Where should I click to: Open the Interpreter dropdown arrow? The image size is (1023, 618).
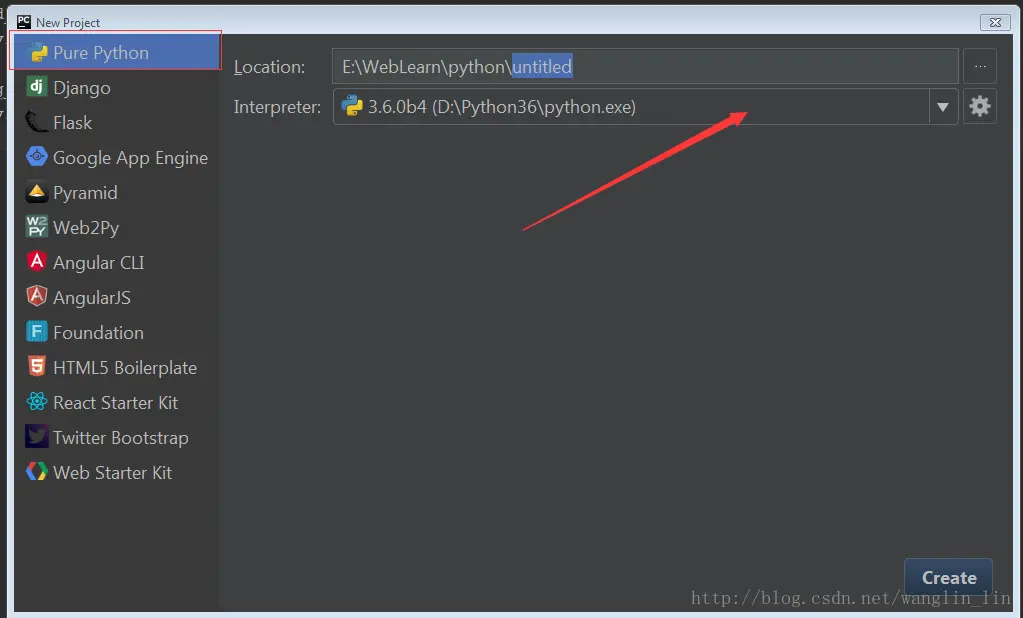click(x=943, y=106)
